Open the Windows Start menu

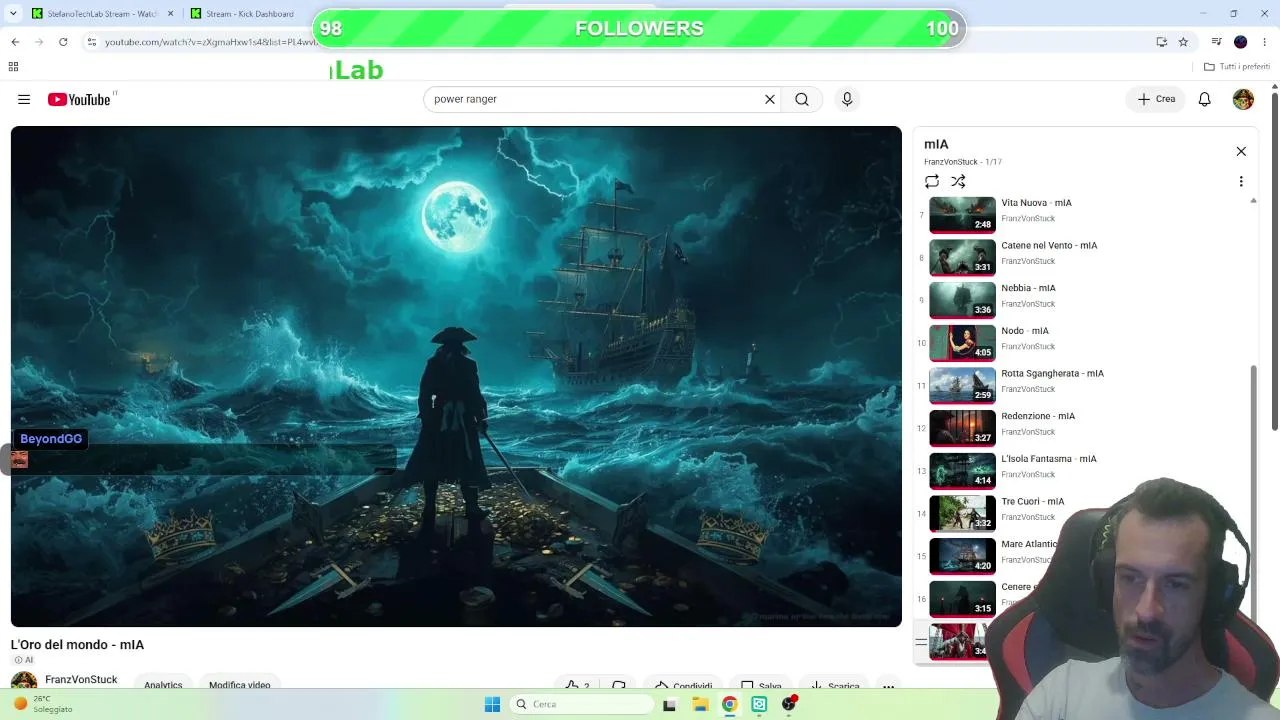point(492,704)
